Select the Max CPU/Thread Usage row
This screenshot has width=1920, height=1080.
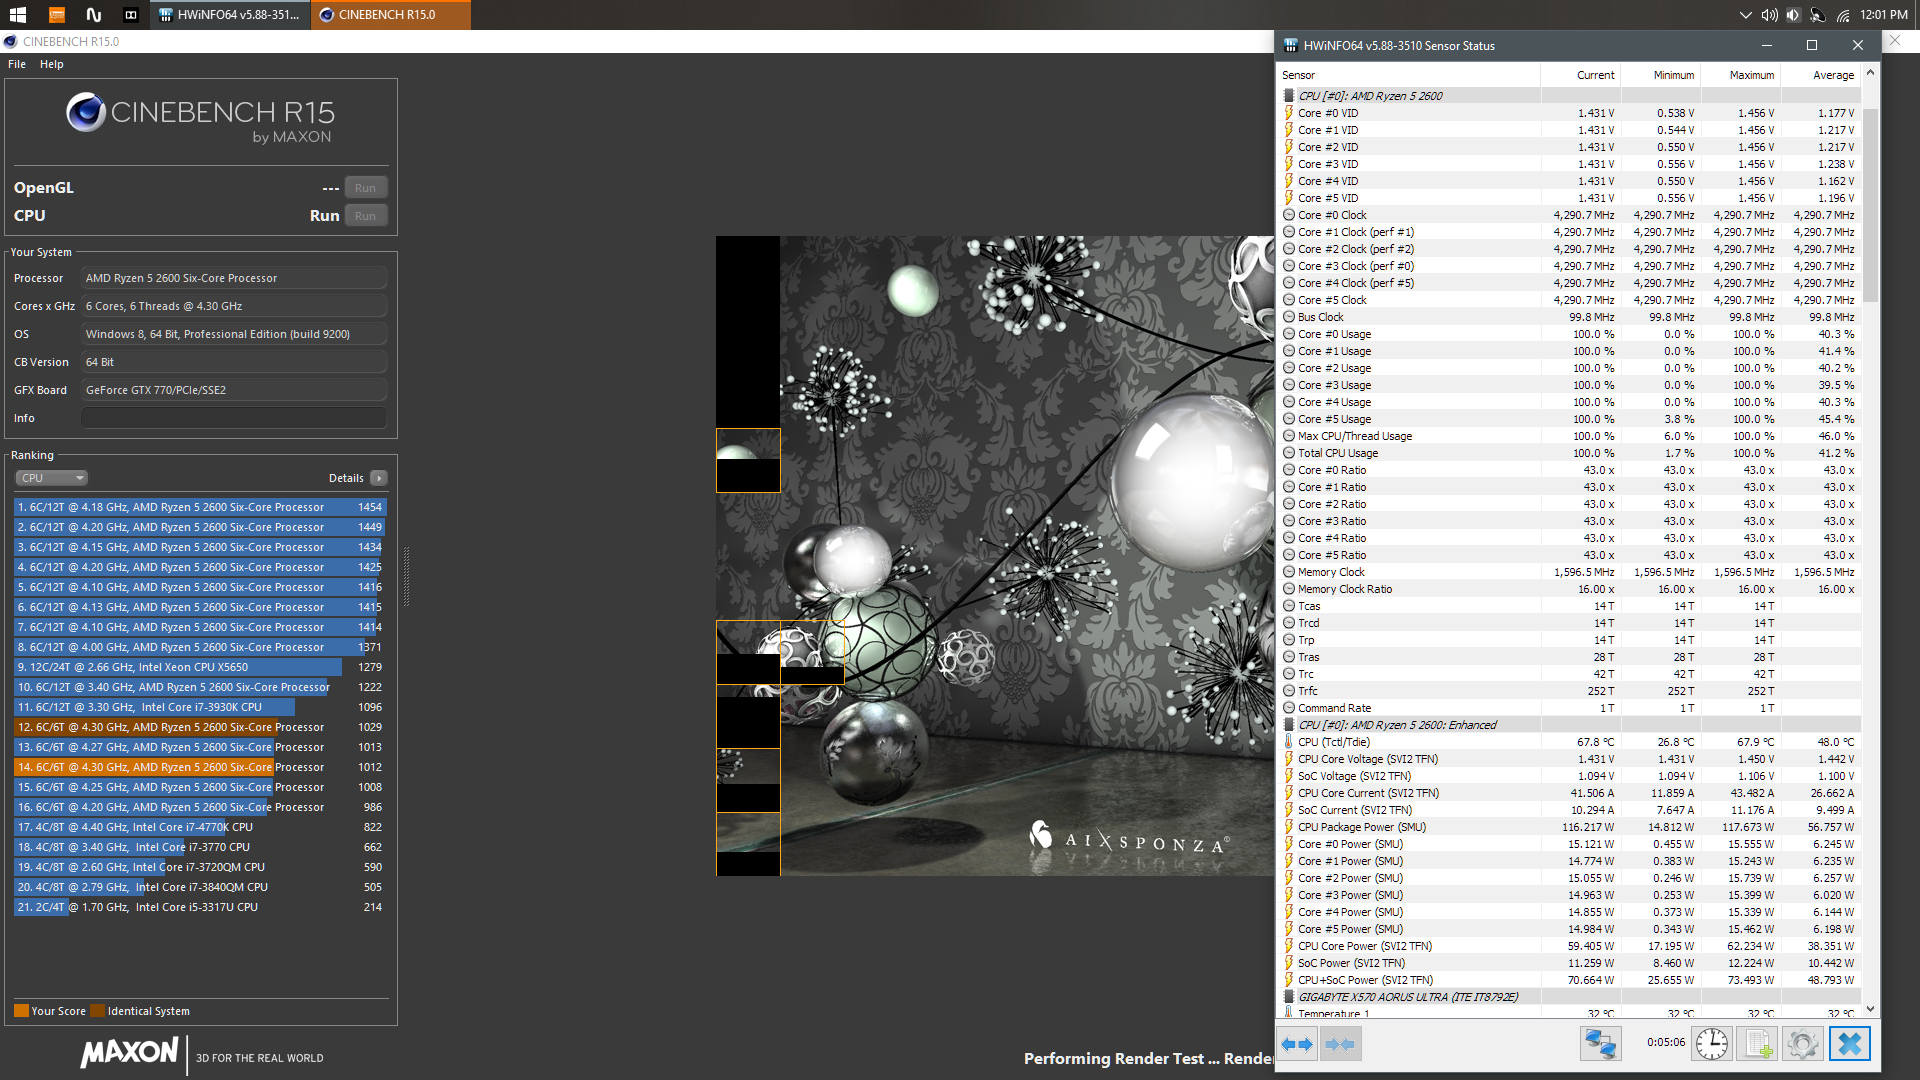[1570, 436]
